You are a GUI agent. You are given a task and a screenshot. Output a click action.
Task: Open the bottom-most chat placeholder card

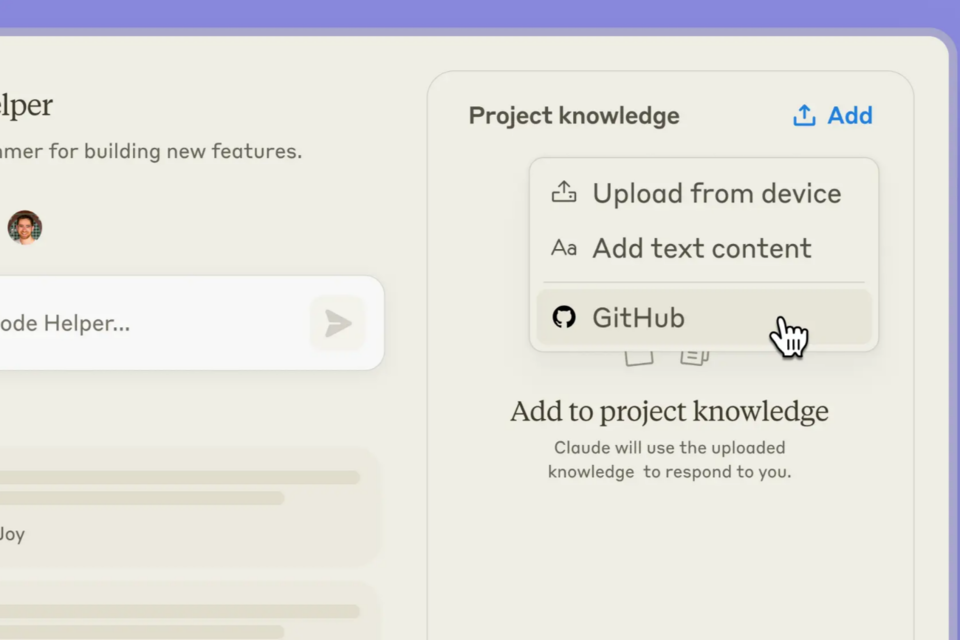[180, 615]
